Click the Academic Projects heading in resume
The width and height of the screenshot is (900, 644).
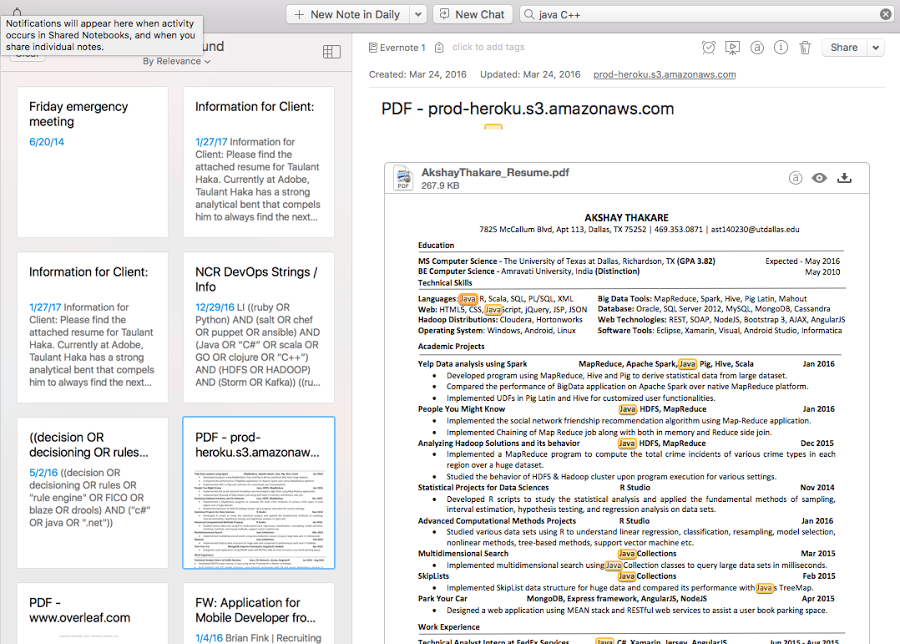451,346
